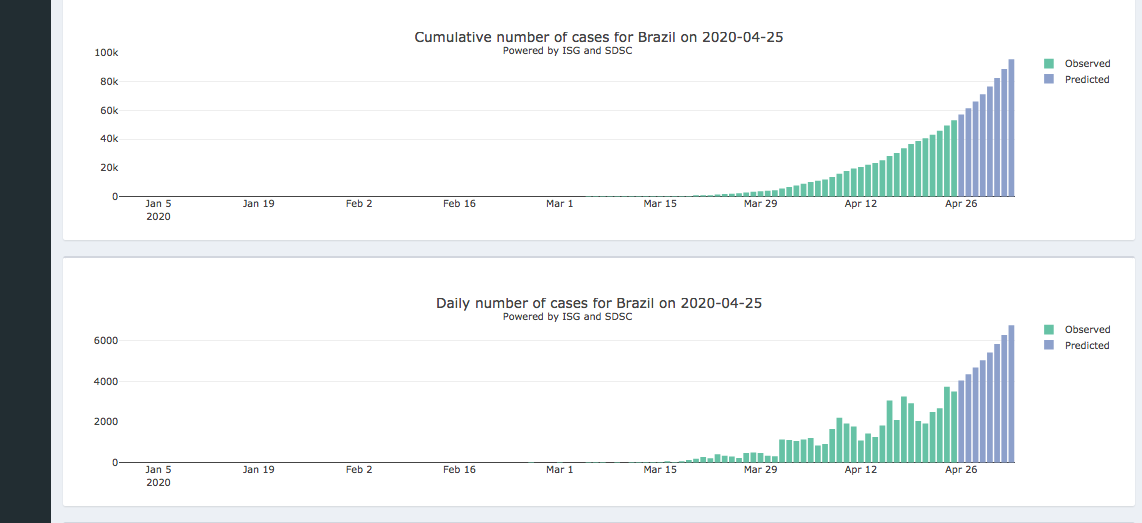The height and width of the screenshot is (523, 1142).
Task: Select the tallest predicted bar in daily chart
Action: click(x=1011, y=394)
